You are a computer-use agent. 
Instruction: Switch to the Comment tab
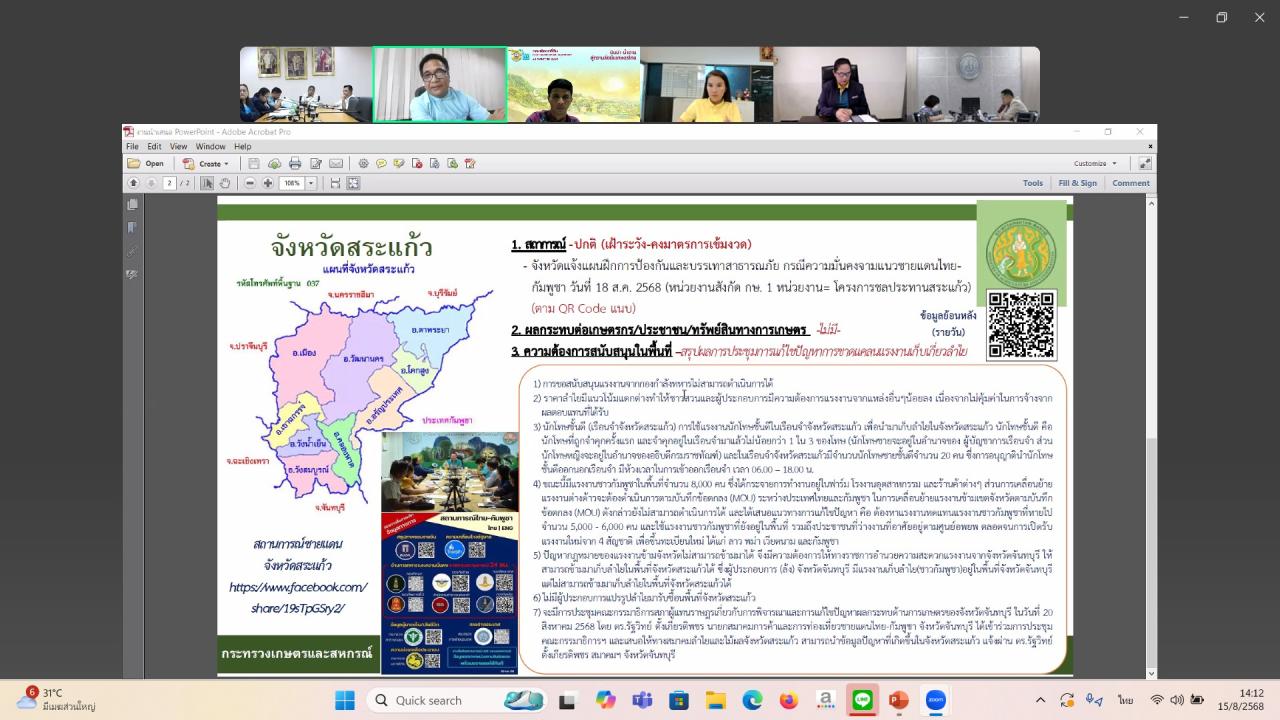click(x=1132, y=183)
